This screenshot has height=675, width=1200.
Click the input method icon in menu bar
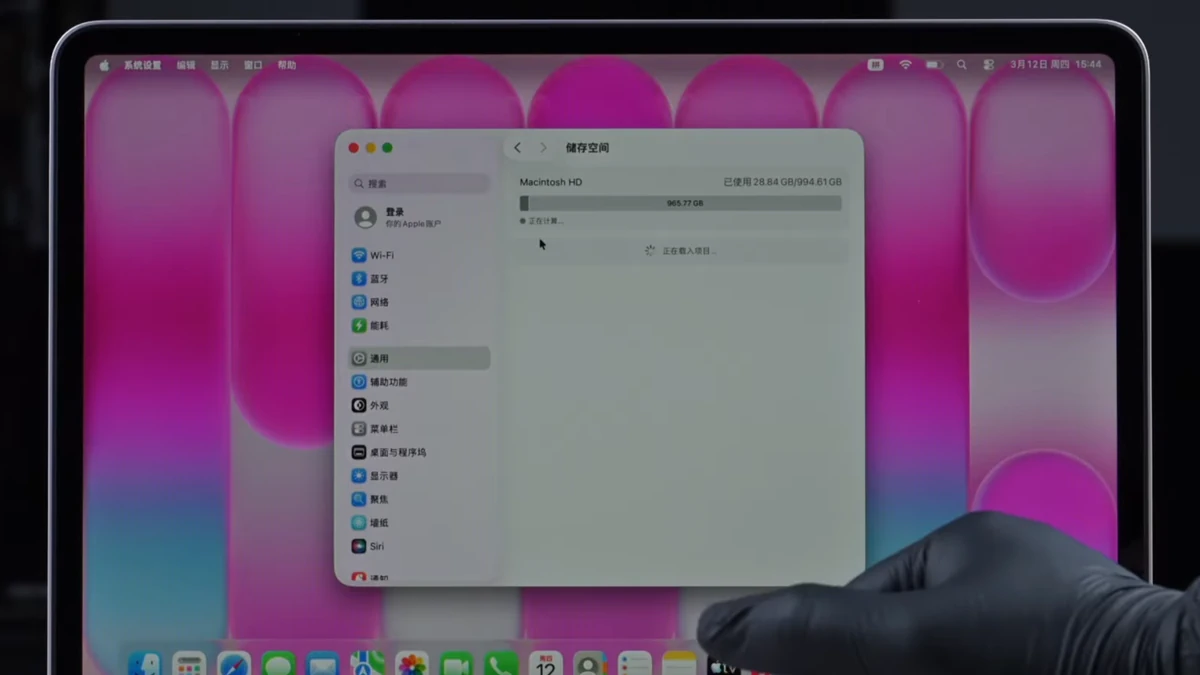click(875, 65)
